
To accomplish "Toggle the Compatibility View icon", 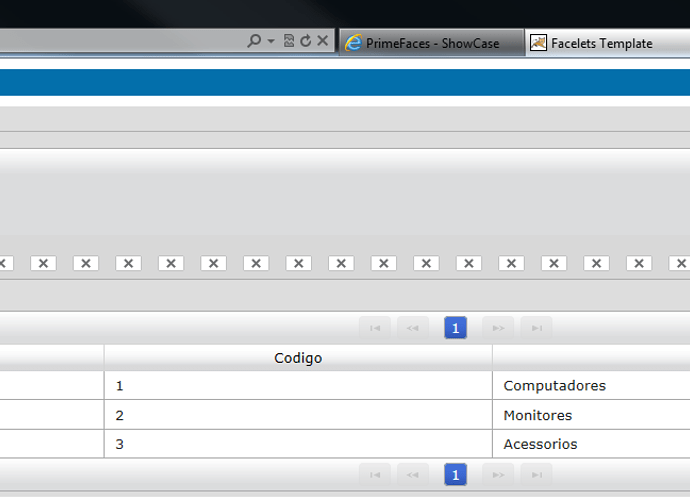I will click(x=289, y=41).
